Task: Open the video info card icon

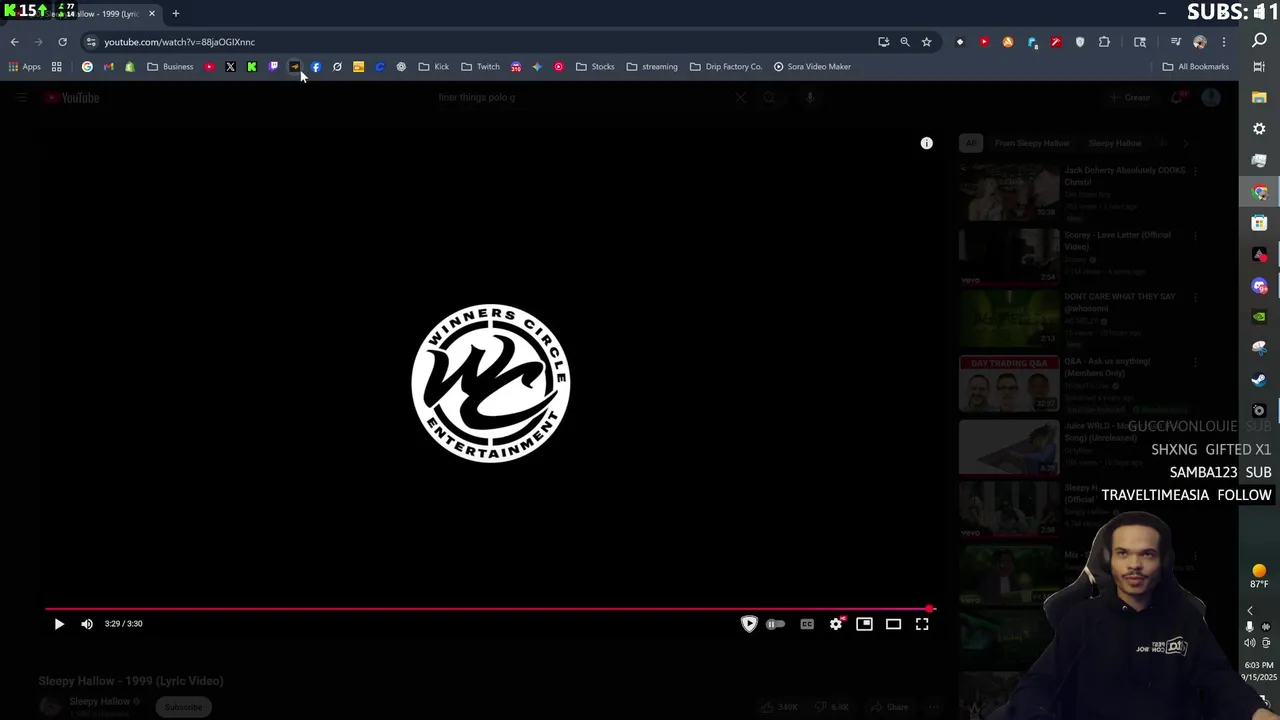Action: tap(927, 143)
